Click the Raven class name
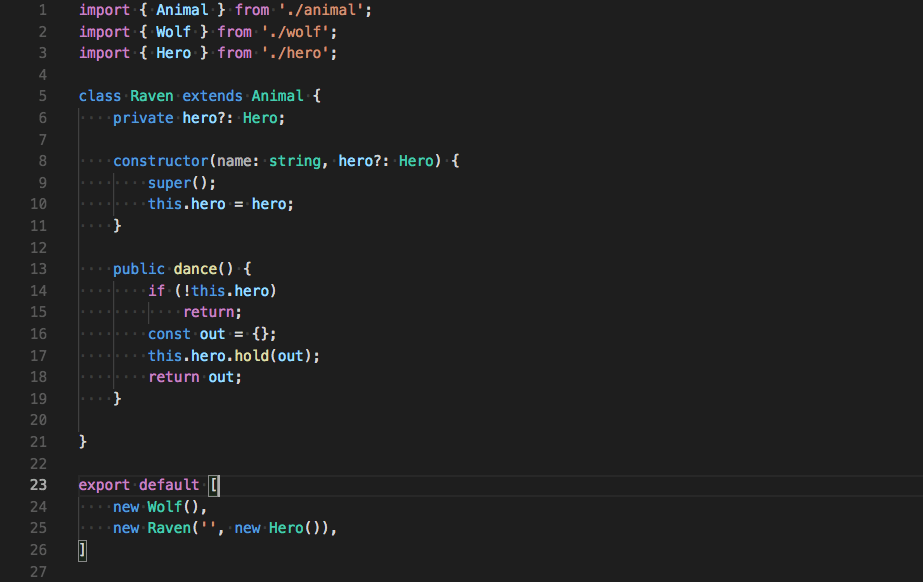 coord(151,95)
